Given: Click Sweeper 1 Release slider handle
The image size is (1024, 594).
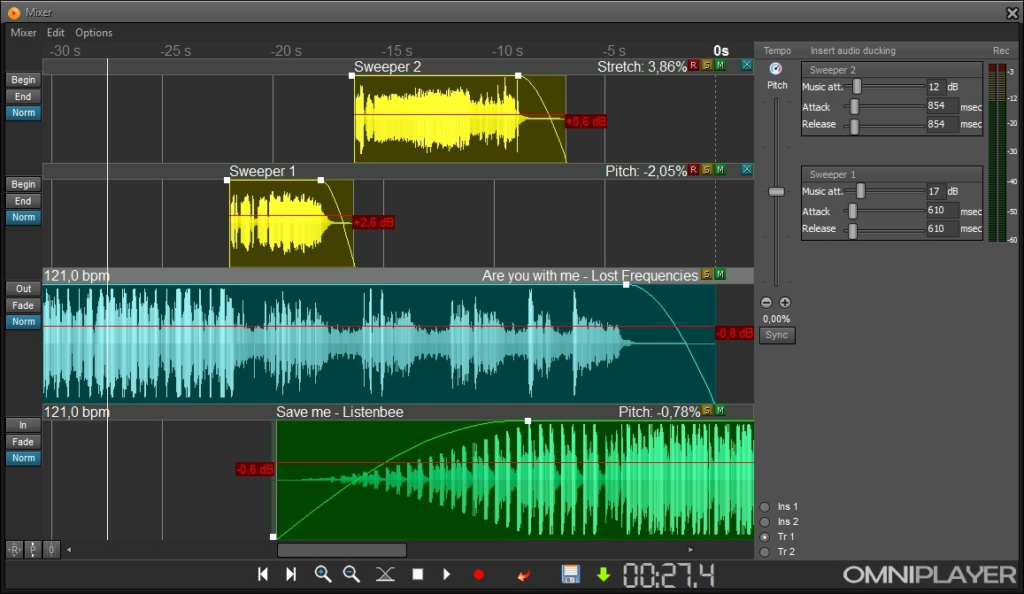Looking at the screenshot, I should tap(852, 230).
